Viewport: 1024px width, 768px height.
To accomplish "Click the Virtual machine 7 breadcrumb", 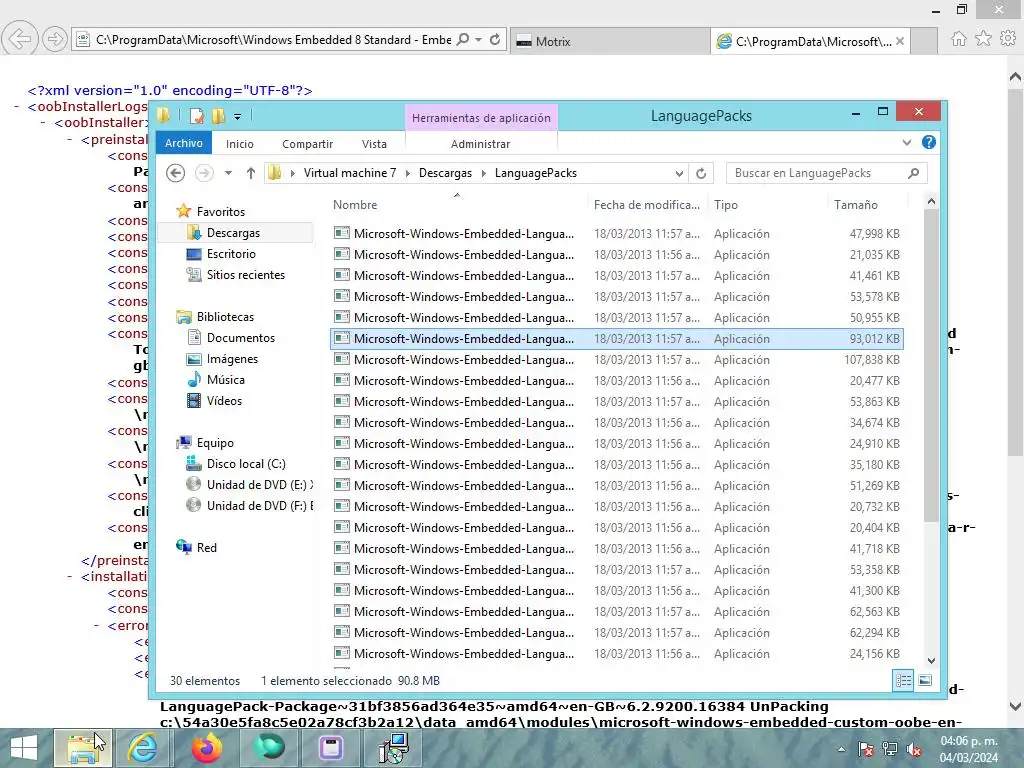I will point(349,173).
